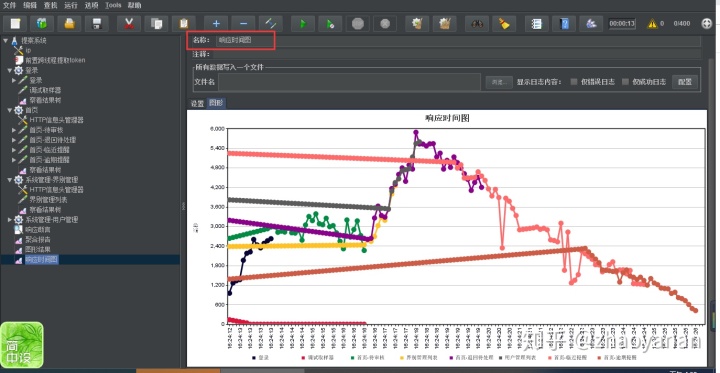The height and width of the screenshot is (373, 720).
Task: Collapse the 登录 thread group
Action: (10, 70)
